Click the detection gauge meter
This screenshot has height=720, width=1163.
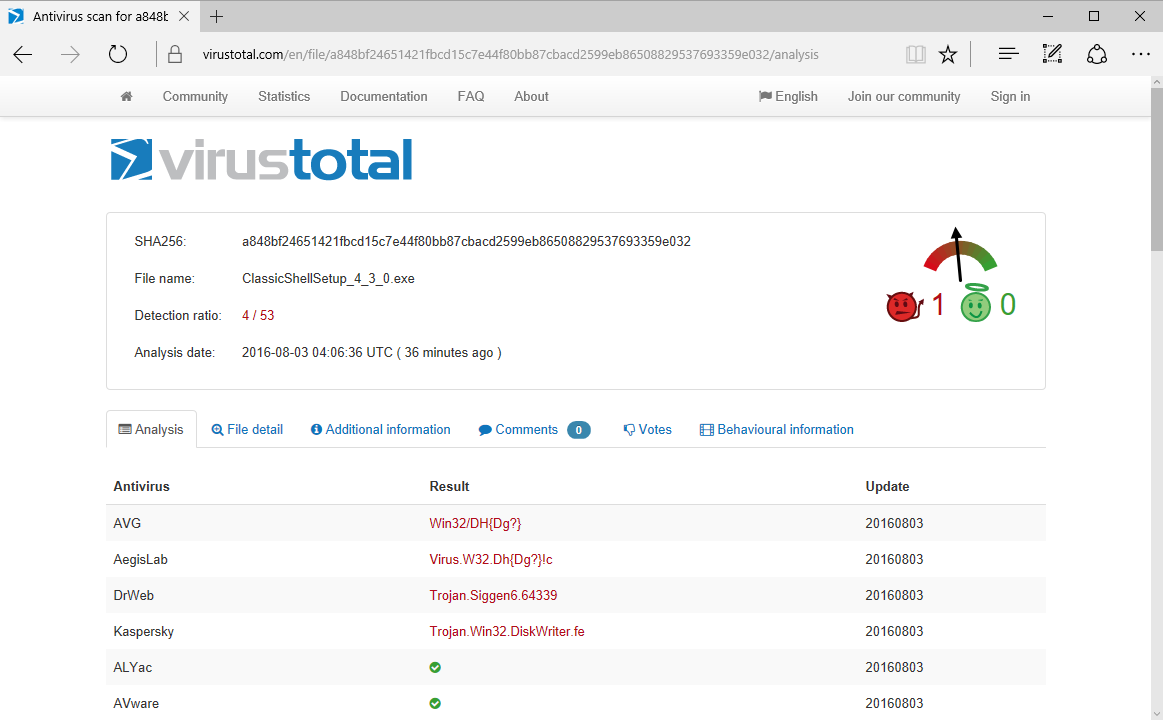[960, 254]
